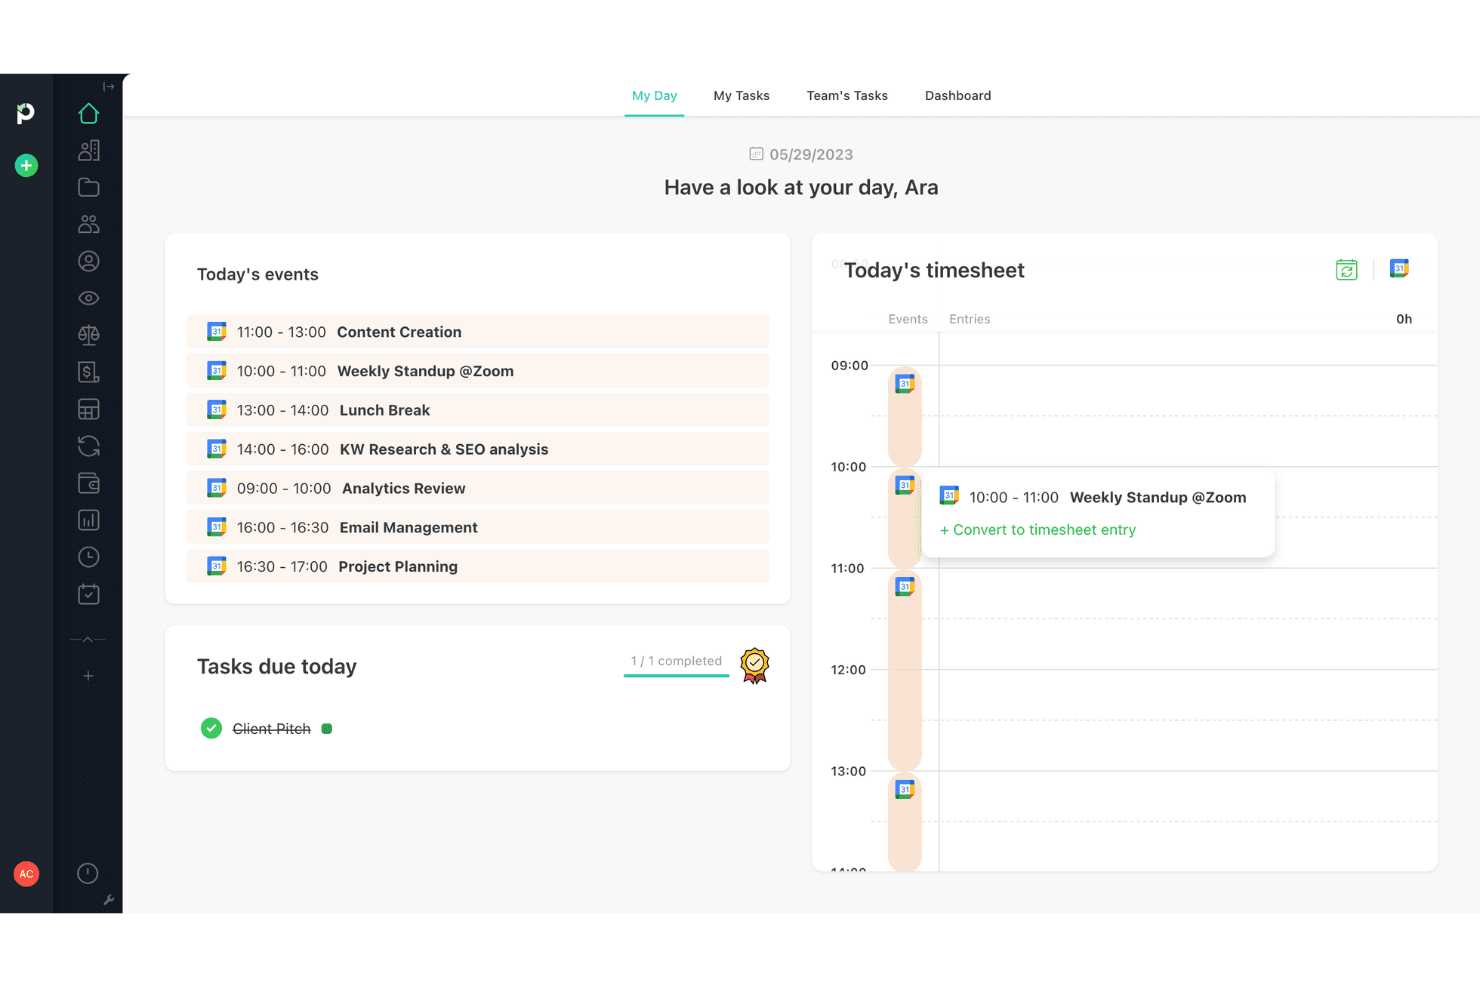The height and width of the screenshot is (987, 1480).
Task: Open the wallet icon in the sidebar
Action: pos(89,483)
